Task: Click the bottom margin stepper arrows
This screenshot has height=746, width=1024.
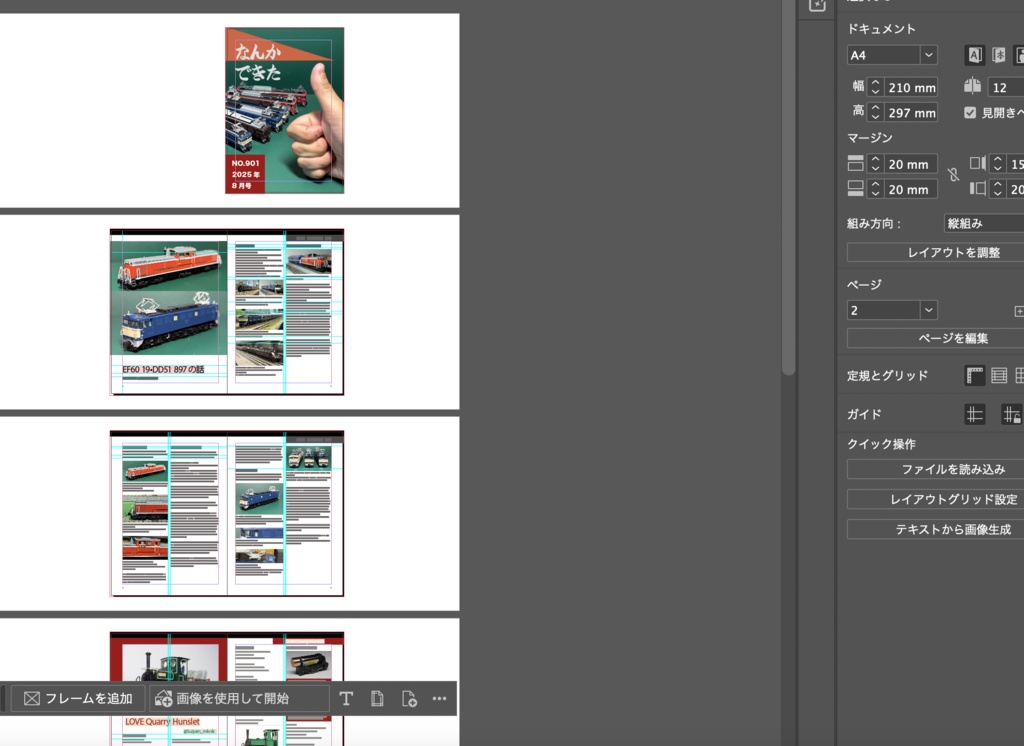Action: pyautogui.click(x=876, y=189)
